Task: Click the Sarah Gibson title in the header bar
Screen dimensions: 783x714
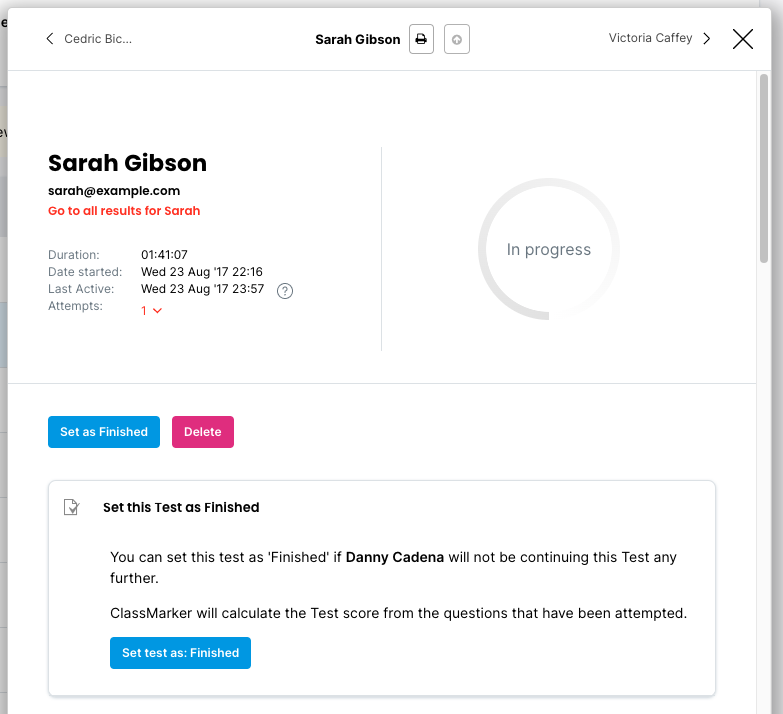Action: pyautogui.click(x=357, y=40)
